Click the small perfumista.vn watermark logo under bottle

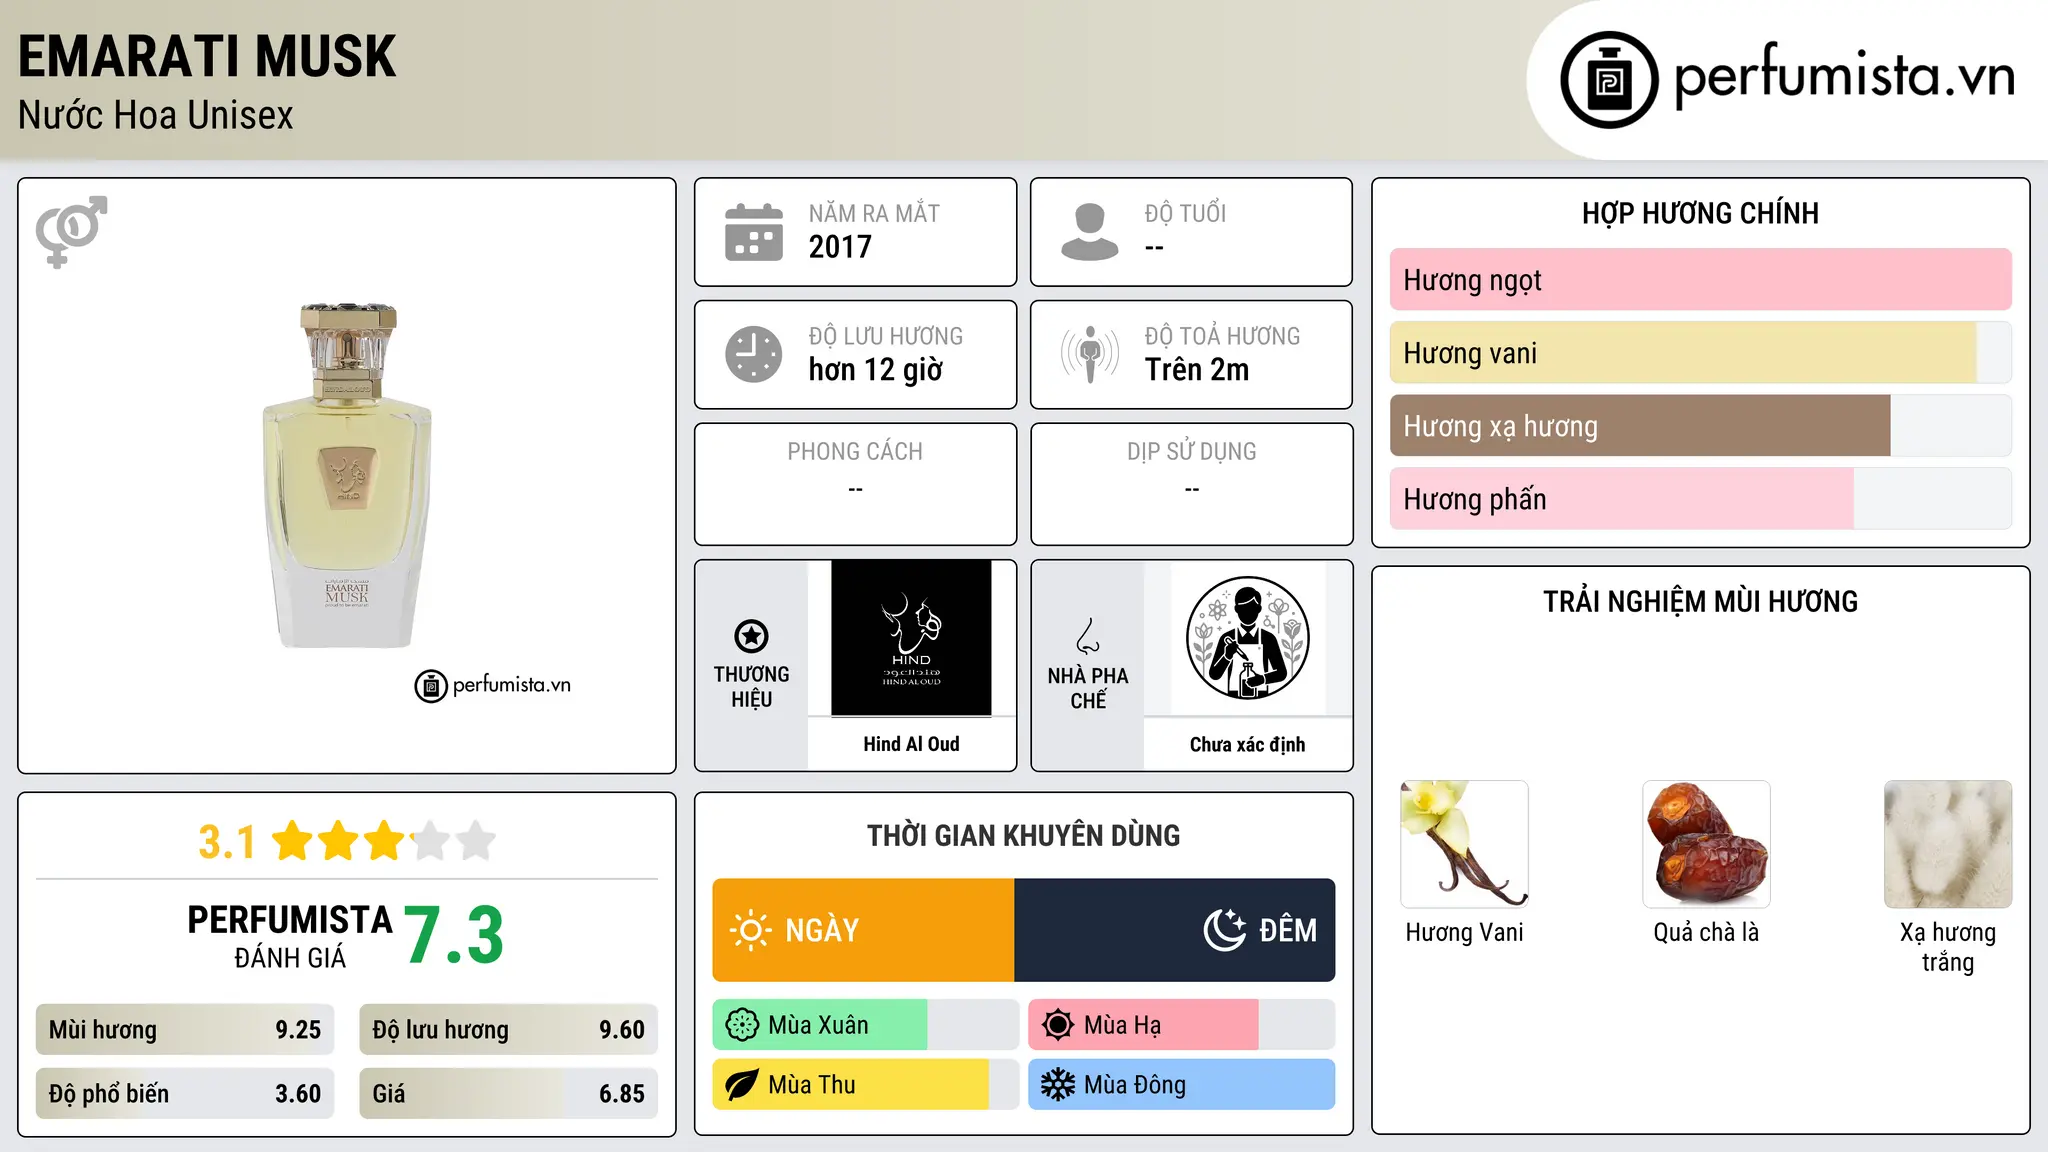pos(493,686)
